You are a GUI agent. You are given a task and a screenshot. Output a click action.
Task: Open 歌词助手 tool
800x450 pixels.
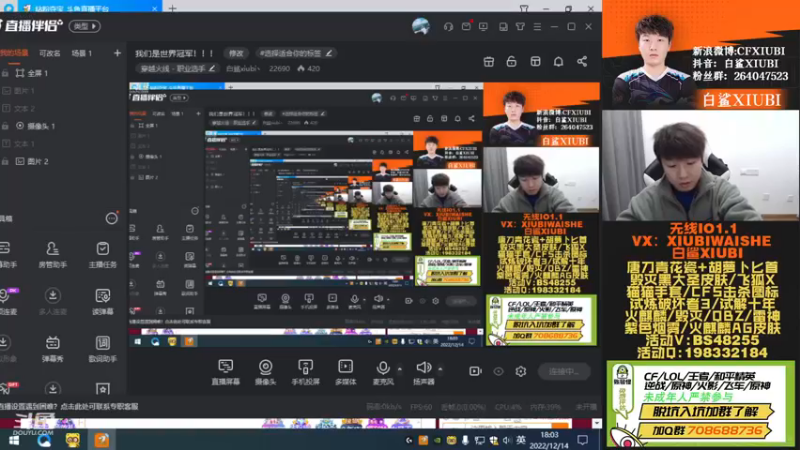click(103, 349)
